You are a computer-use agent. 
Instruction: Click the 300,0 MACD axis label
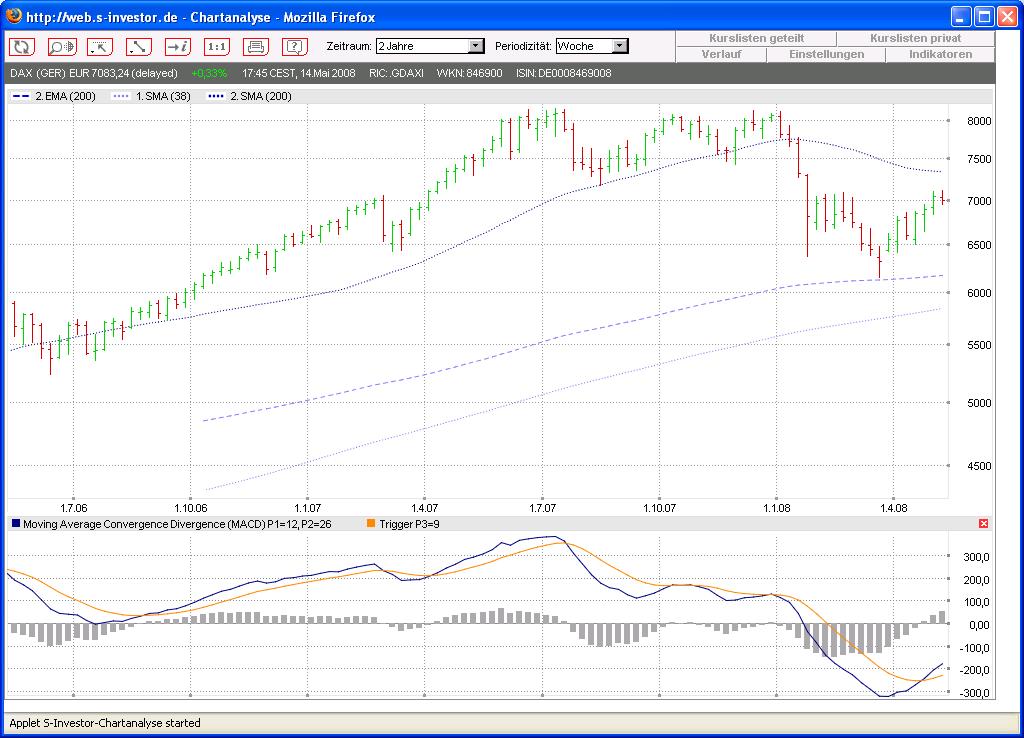pos(976,557)
